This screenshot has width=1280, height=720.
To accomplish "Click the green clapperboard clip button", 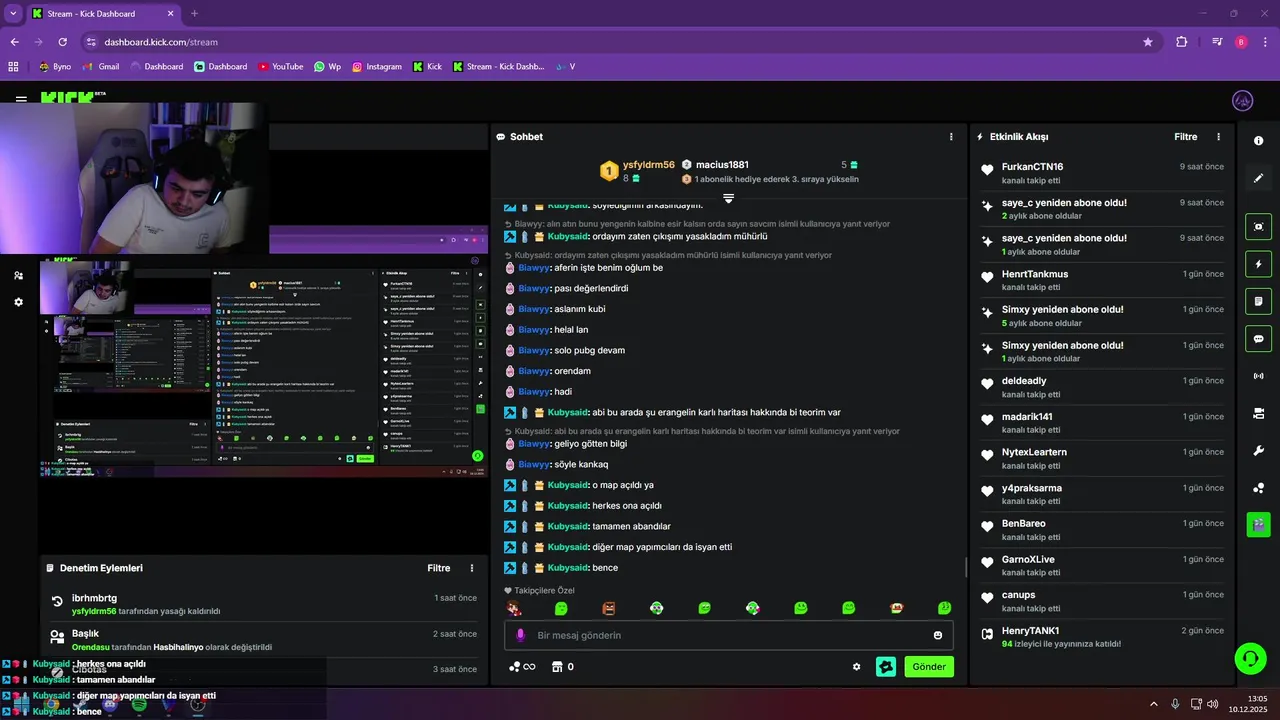I will click(1258, 524).
